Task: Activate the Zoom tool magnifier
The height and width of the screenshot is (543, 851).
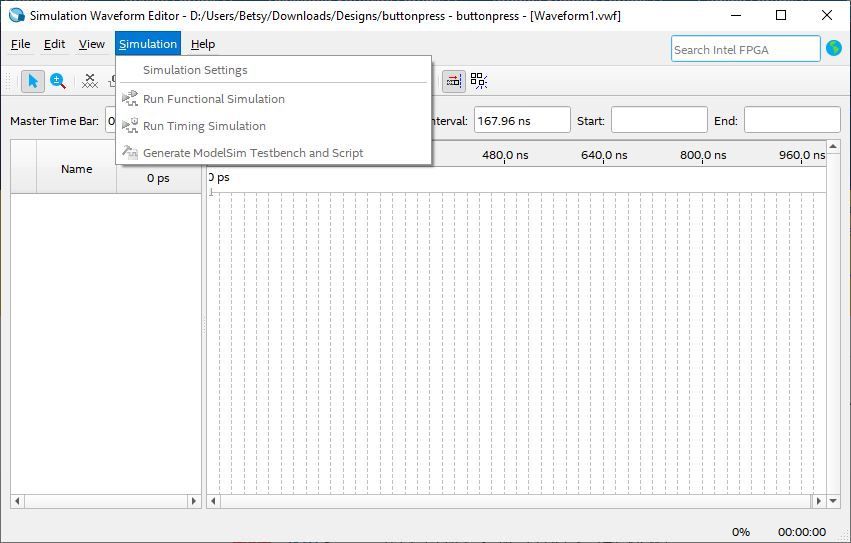Action: pyautogui.click(x=58, y=81)
